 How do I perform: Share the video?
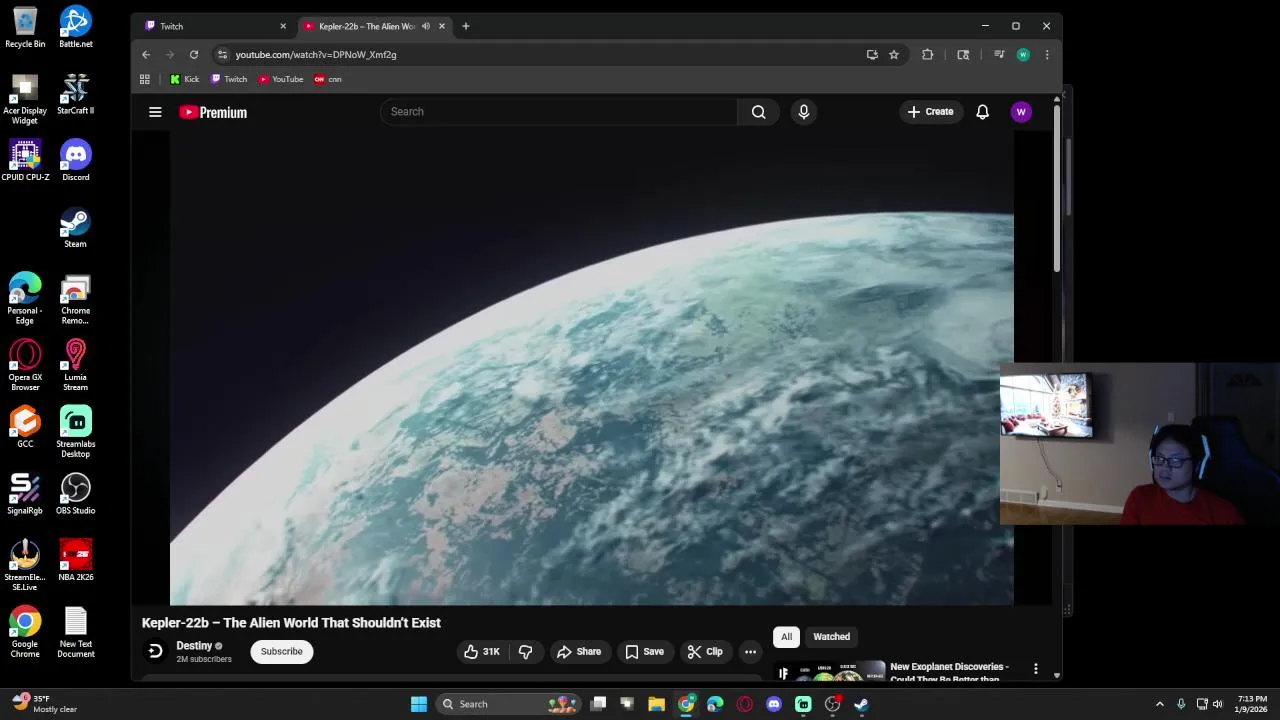tap(579, 652)
